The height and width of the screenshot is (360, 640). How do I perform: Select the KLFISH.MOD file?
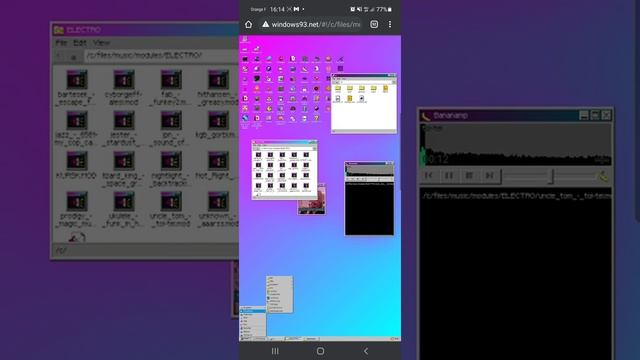tap(76, 165)
